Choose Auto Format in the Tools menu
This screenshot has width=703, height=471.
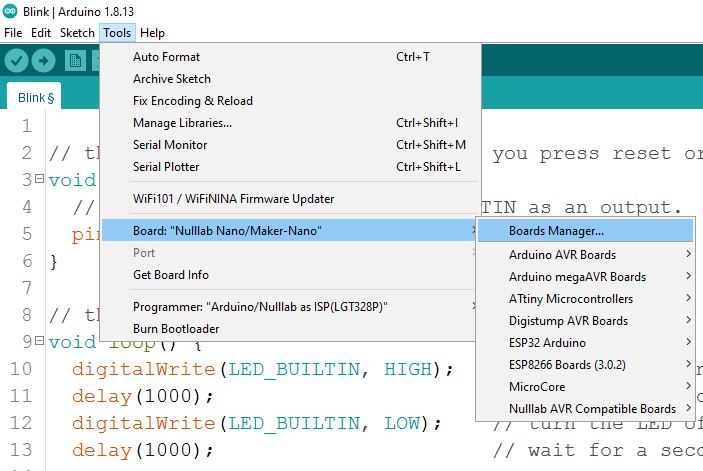[x=166, y=57]
